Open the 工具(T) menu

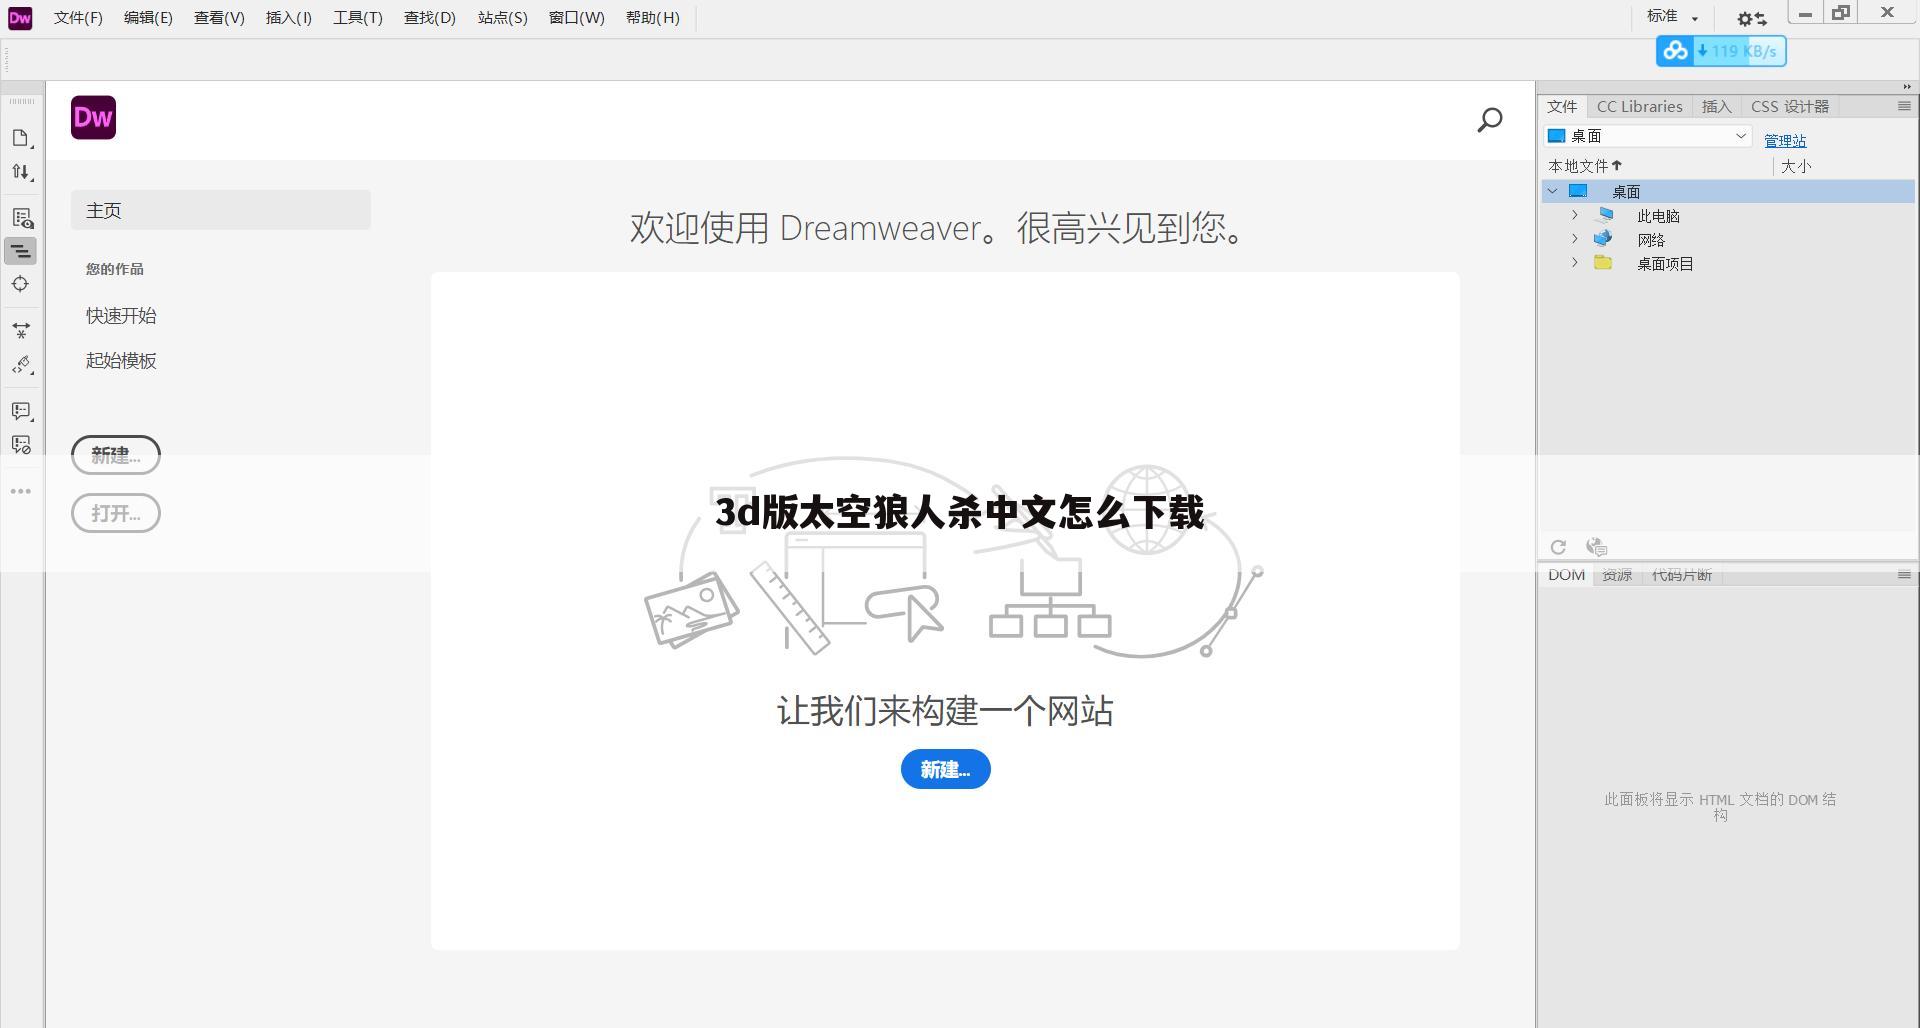[358, 18]
